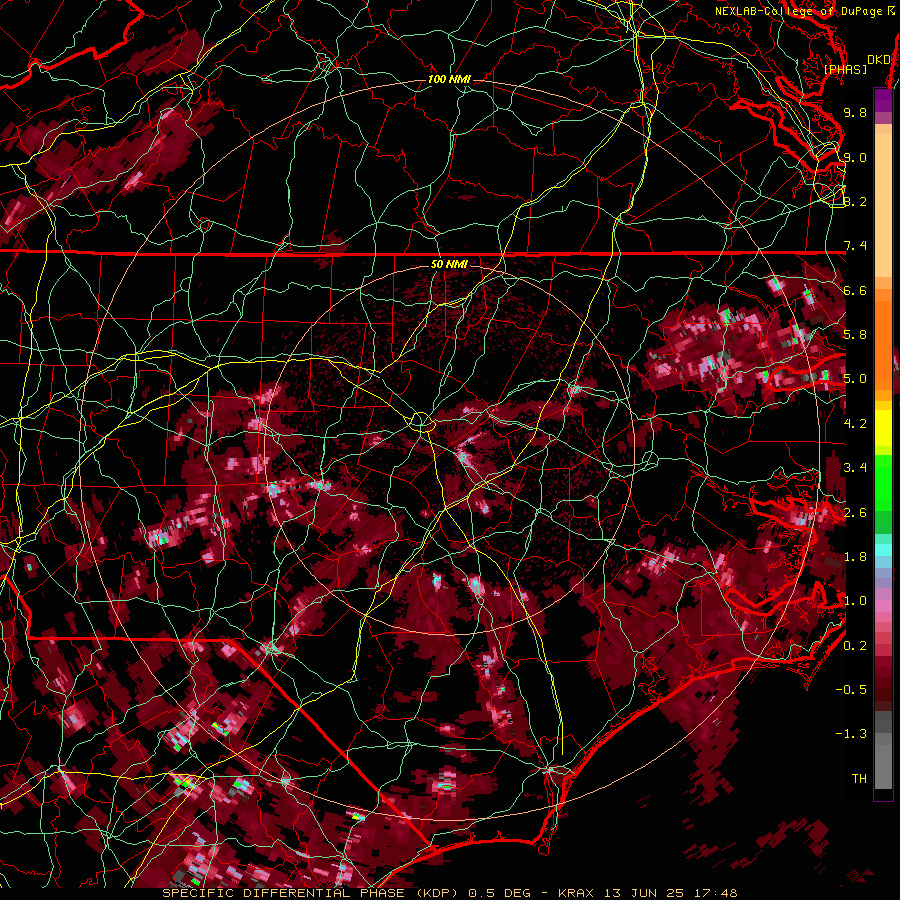Click the yellow segment of the color bar

pos(883,428)
